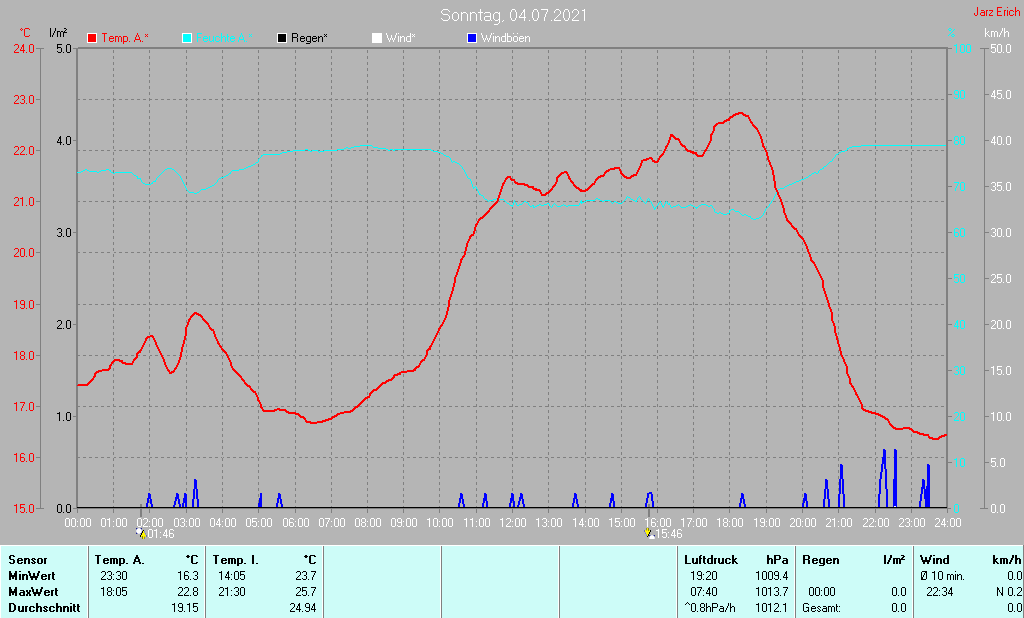Click the '22:34' wind maximum time
1024x618 pixels.
click(x=940, y=592)
